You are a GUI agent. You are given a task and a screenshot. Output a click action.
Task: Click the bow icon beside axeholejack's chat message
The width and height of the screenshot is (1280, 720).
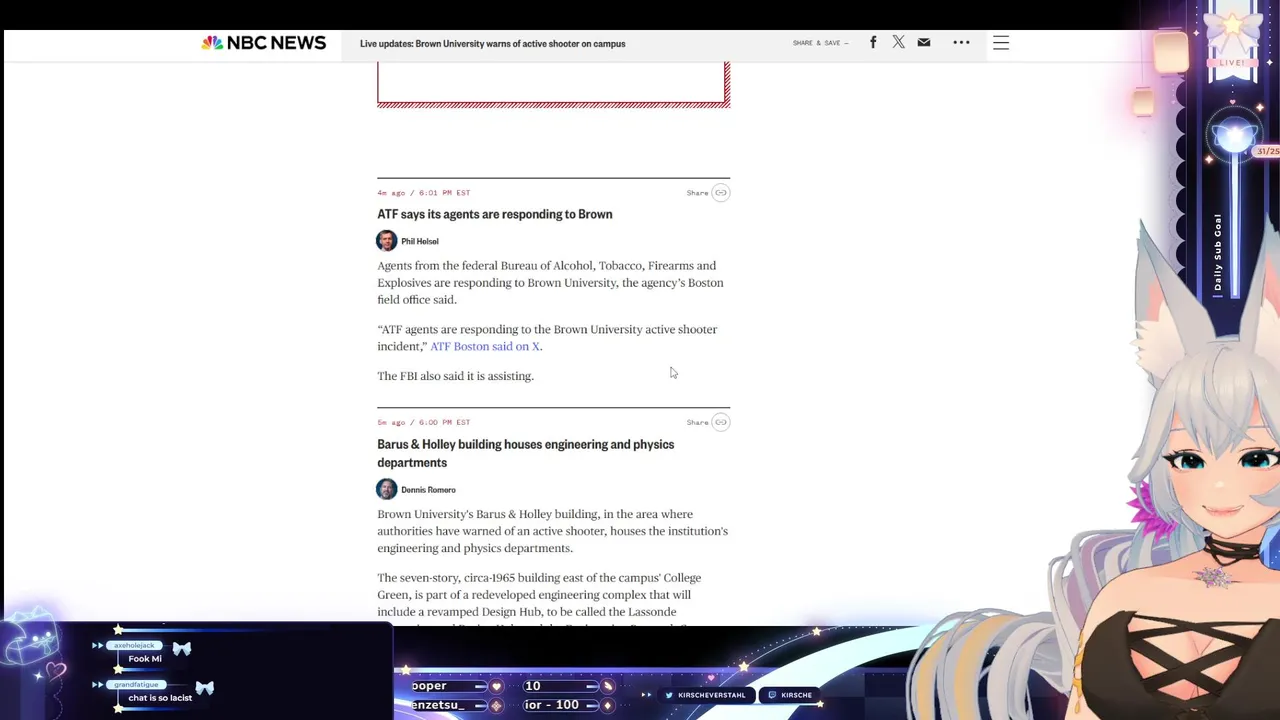click(181, 649)
